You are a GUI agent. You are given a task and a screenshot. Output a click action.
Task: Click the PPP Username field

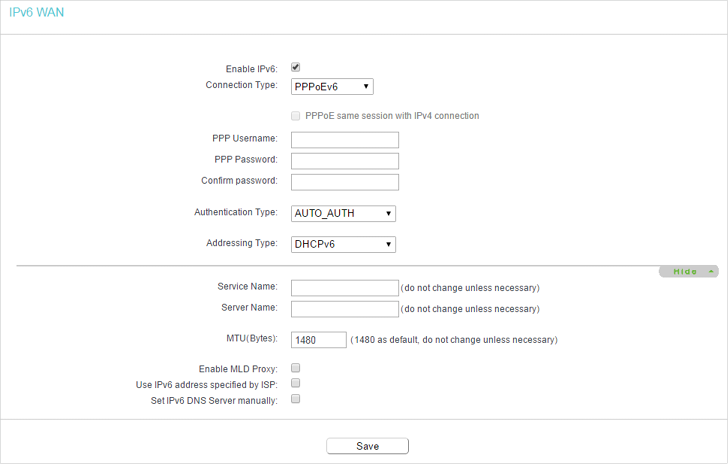pos(344,140)
